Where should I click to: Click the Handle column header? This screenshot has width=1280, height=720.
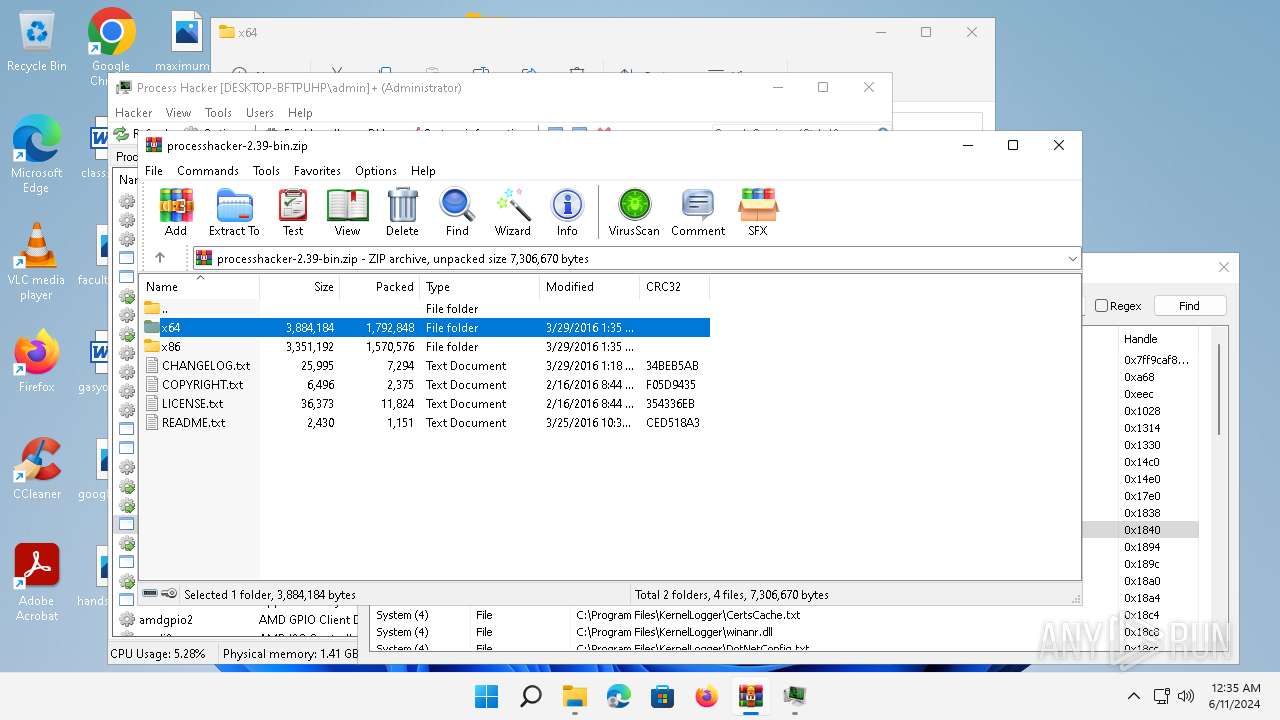click(x=1158, y=339)
